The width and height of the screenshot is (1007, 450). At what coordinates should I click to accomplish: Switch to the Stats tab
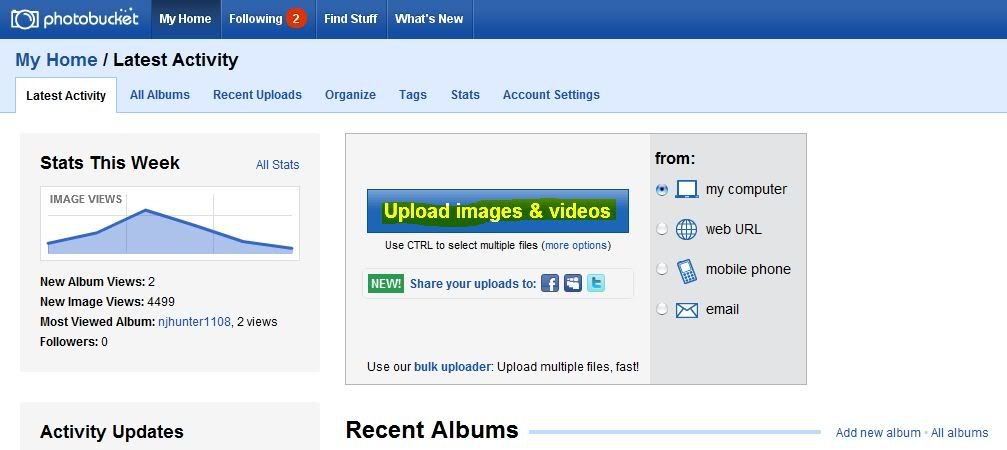click(x=465, y=94)
